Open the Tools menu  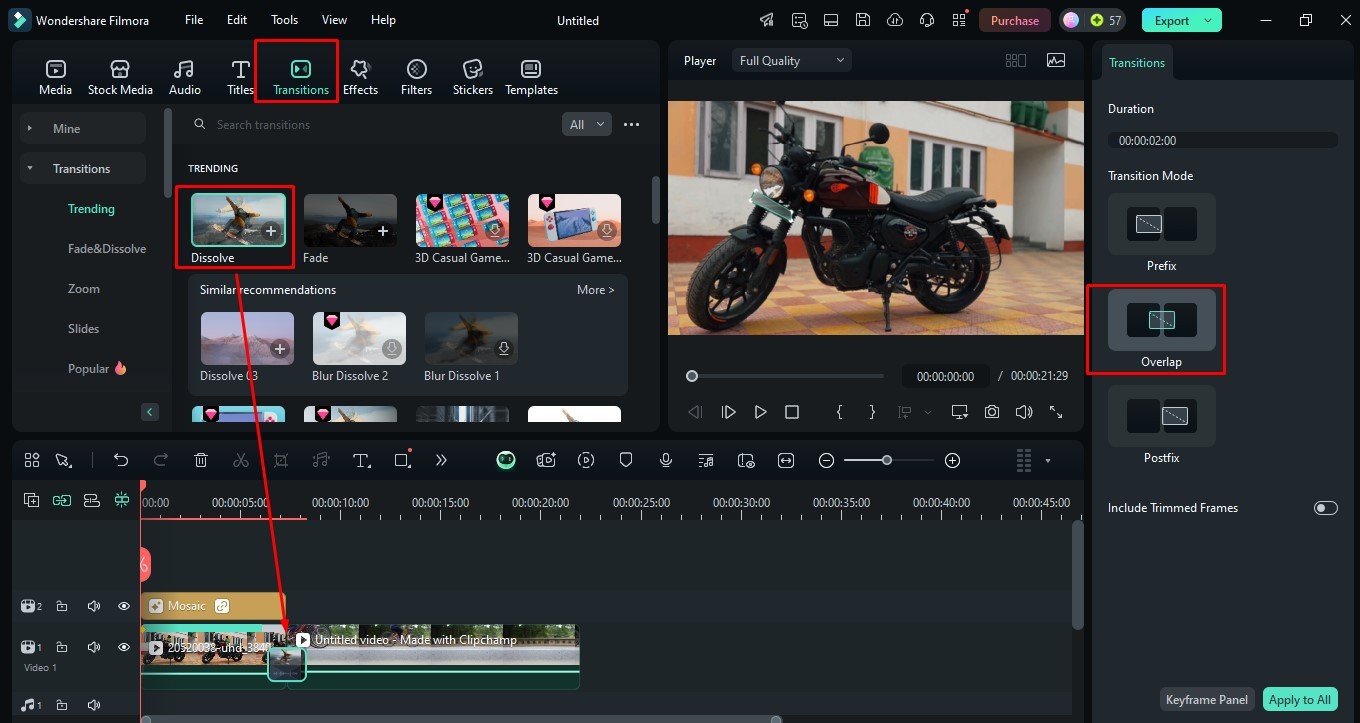click(284, 20)
